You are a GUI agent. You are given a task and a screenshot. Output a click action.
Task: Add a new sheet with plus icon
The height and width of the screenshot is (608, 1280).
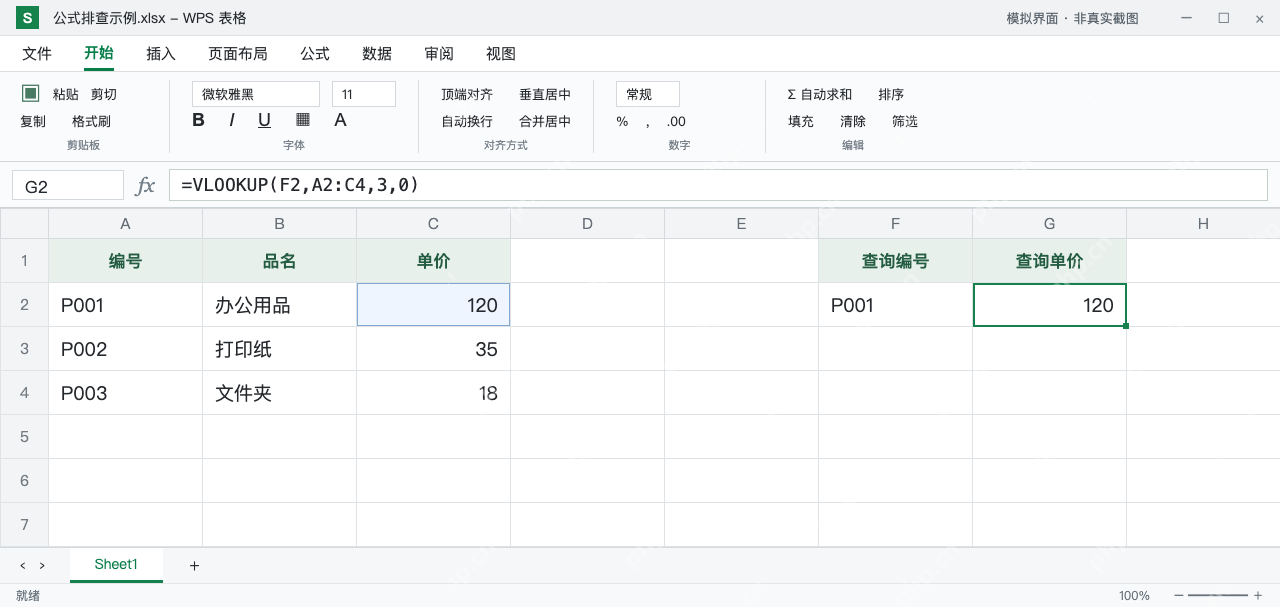(x=194, y=566)
